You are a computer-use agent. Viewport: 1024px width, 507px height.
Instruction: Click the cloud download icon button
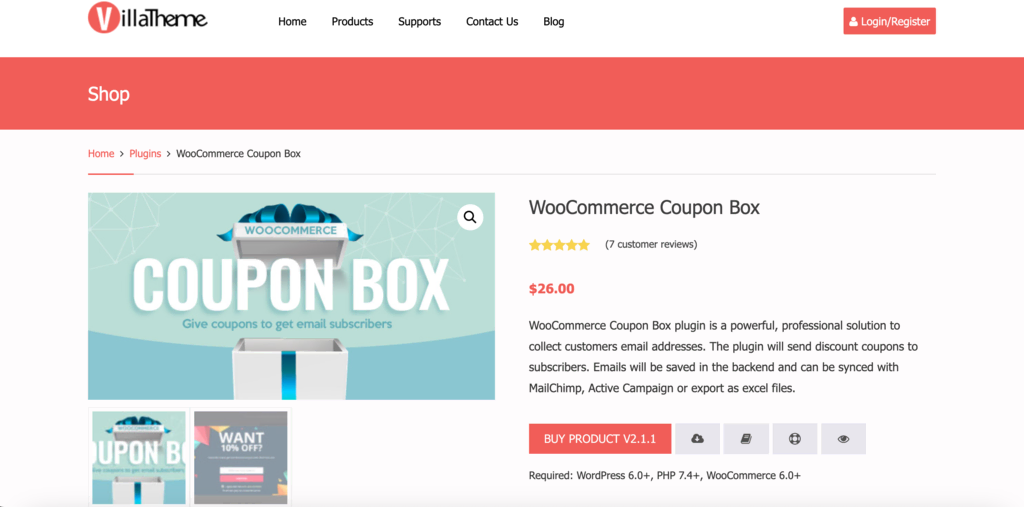click(x=697, y=439)
